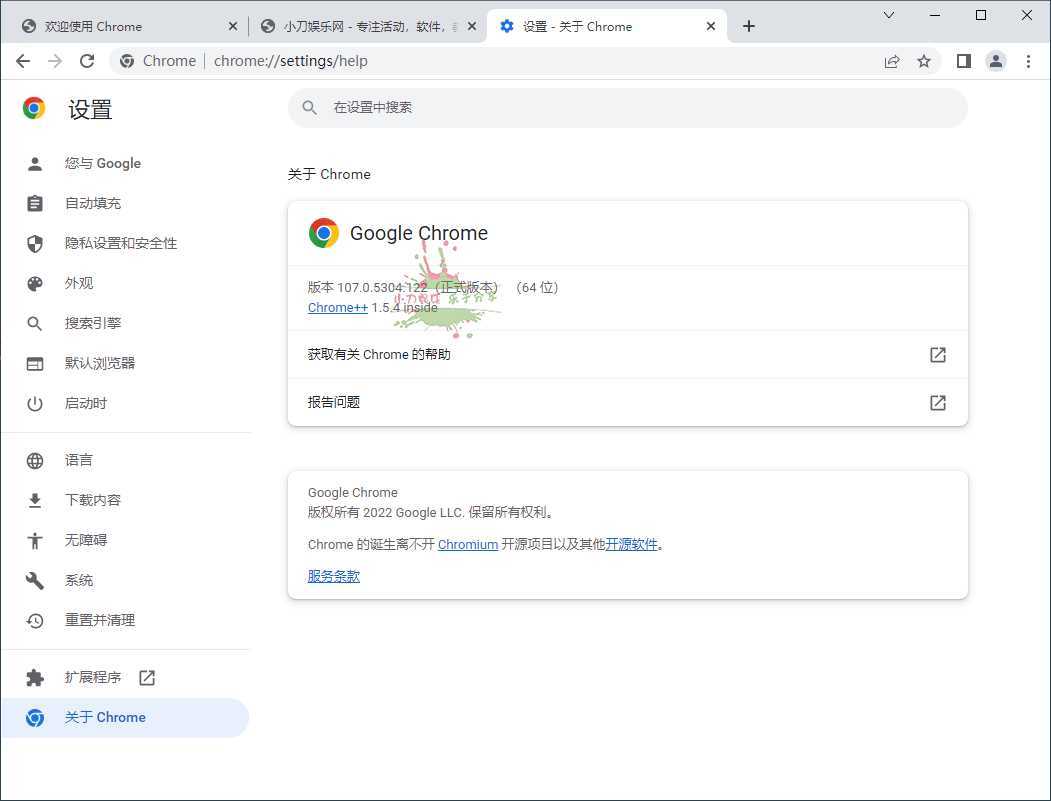Open 扩展程序 from the sidebar
The image size is (1051, 801).
click(93, 678)
